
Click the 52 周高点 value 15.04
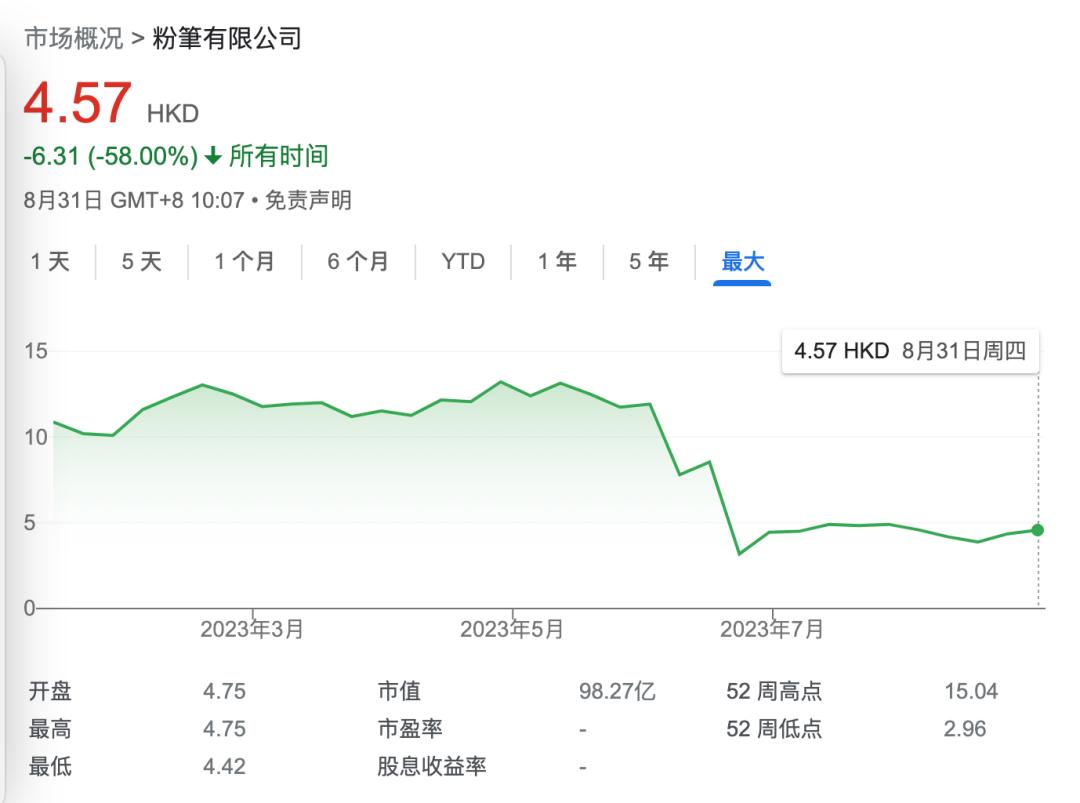coord(970,691)
